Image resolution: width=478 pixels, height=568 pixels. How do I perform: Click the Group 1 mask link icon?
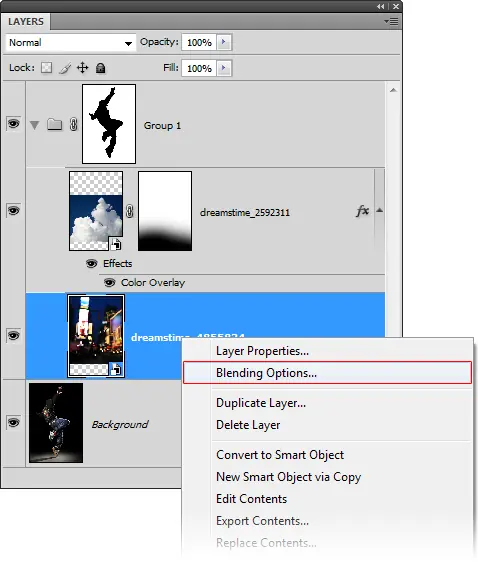click(x=74, y=125)
